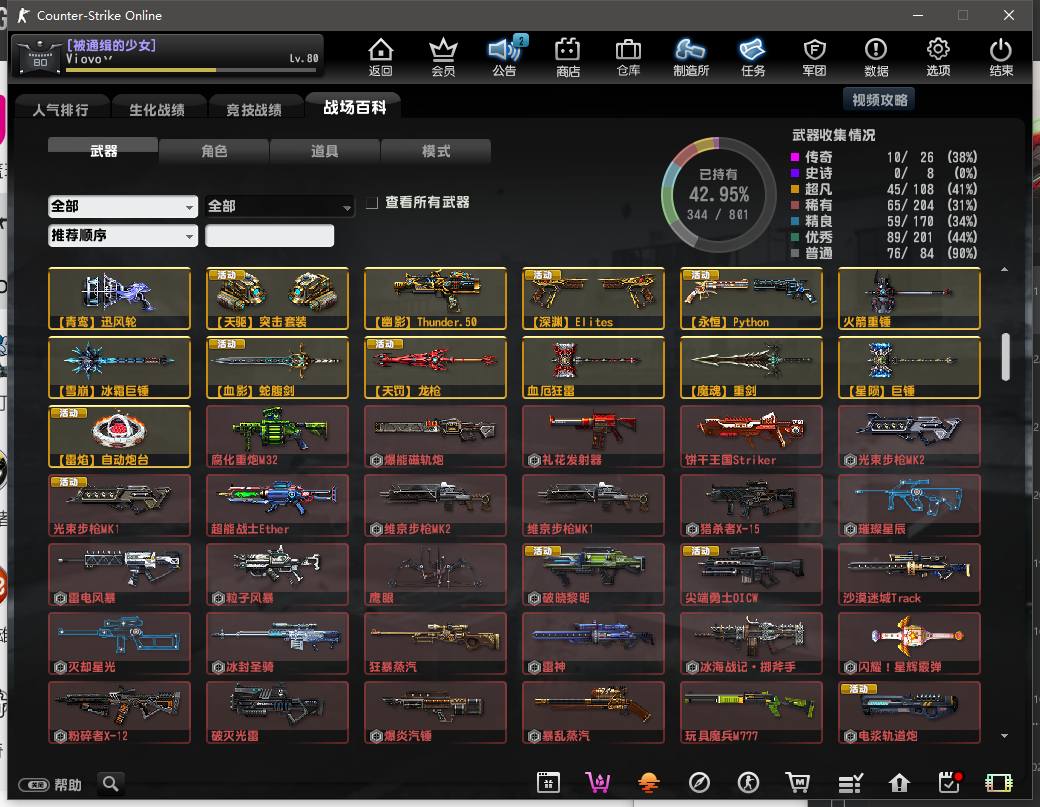Click the colorful film frame icon
Image resolution: width=1040 pixels, height=807 pixels.
click(x=998, y=783)
